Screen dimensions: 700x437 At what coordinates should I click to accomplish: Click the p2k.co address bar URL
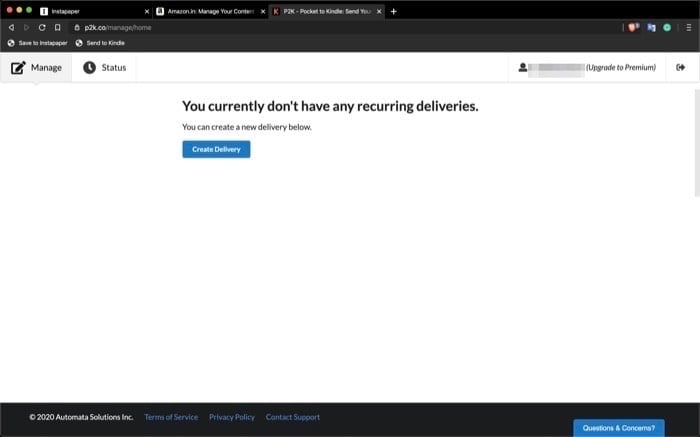pos(118,28)
